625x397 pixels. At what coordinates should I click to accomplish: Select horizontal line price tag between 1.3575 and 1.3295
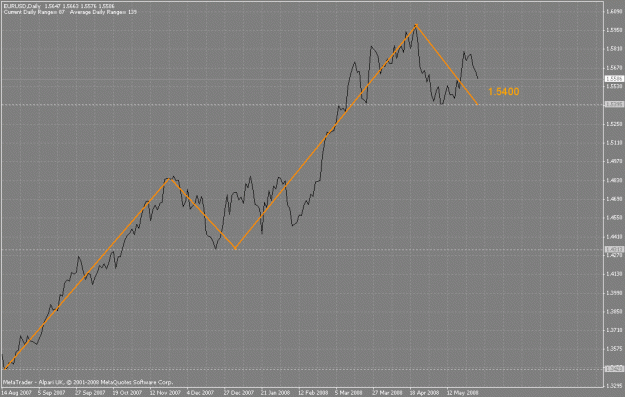(x=614, y=369)
